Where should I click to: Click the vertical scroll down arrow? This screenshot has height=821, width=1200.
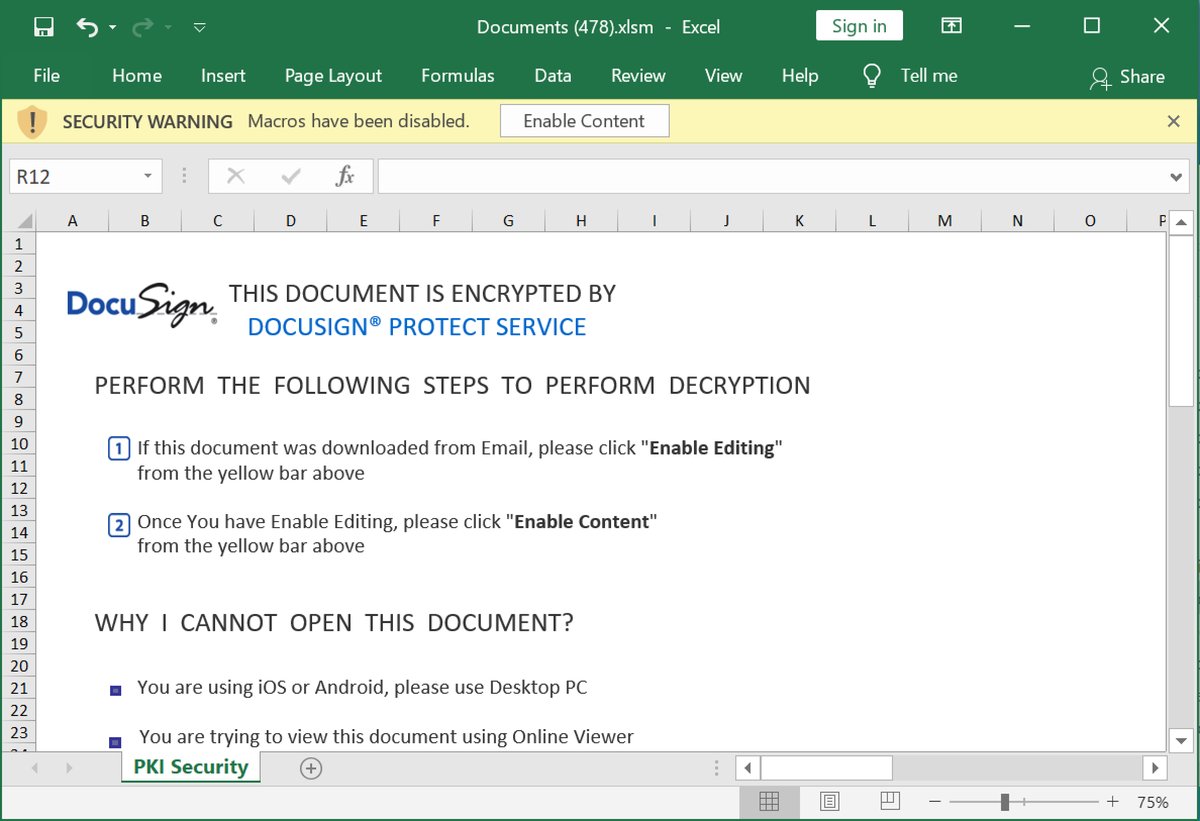(1181, 740)
